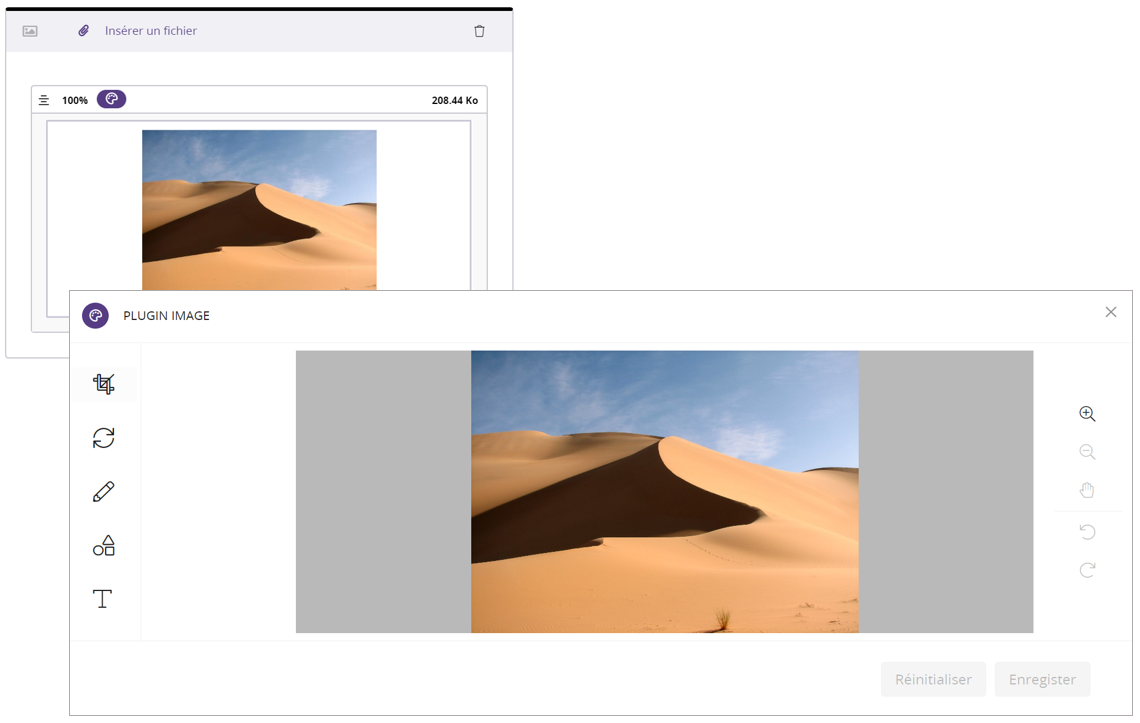This screenshot has width=1140, height=723.
Task: Select the Pencil draw tool
Action: [x=104, y=492]
